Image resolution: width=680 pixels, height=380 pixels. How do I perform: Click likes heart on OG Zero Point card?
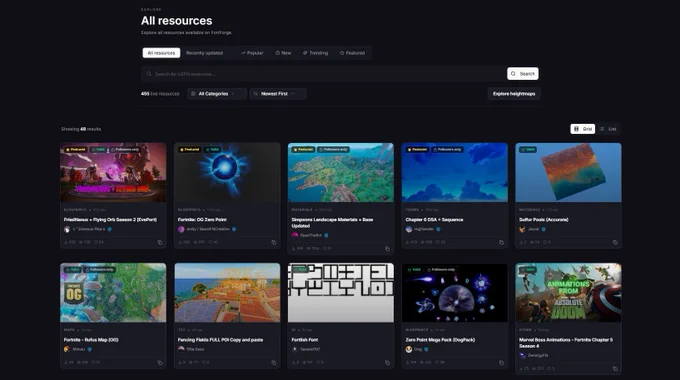click(210, 242)
